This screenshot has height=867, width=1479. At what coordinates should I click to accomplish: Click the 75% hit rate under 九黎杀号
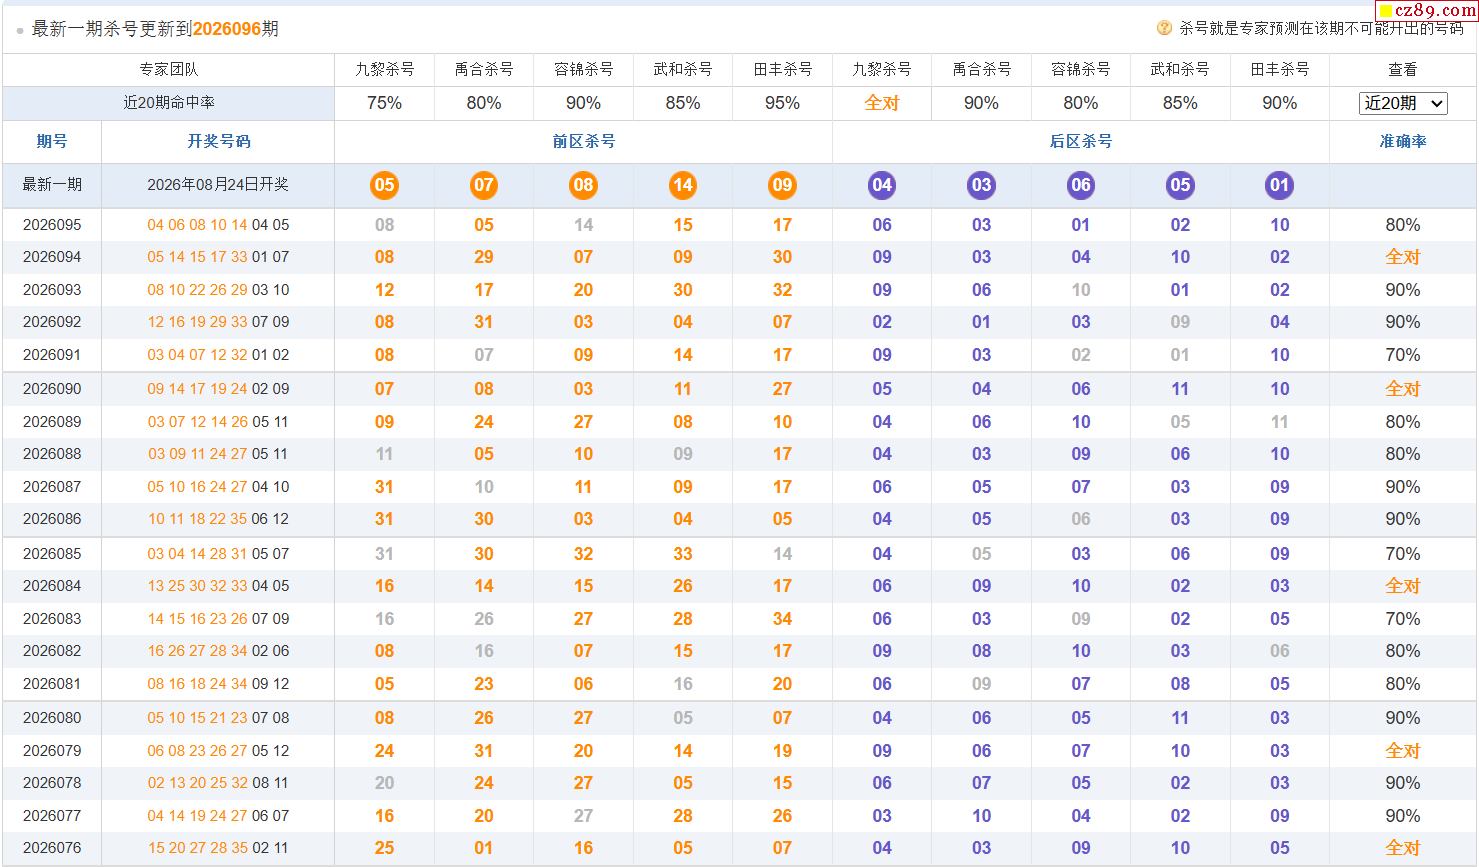pos(384,103)
